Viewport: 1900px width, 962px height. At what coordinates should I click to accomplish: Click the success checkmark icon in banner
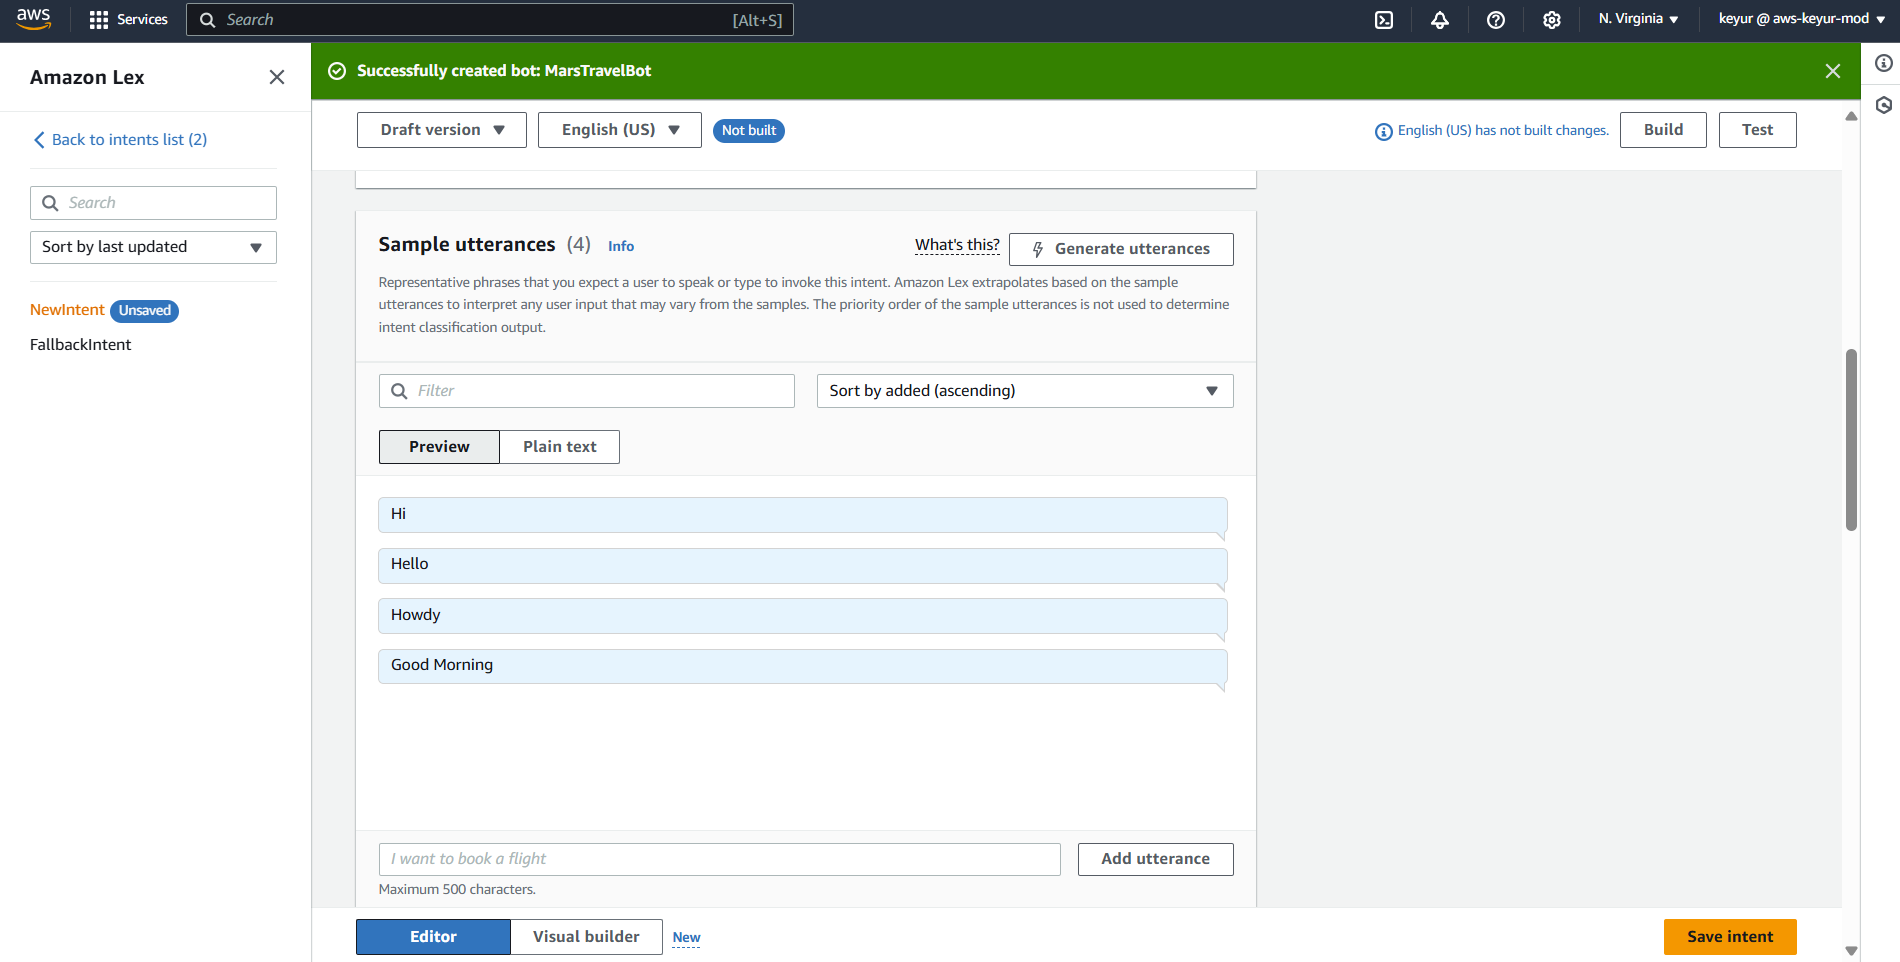coord(337,71)
